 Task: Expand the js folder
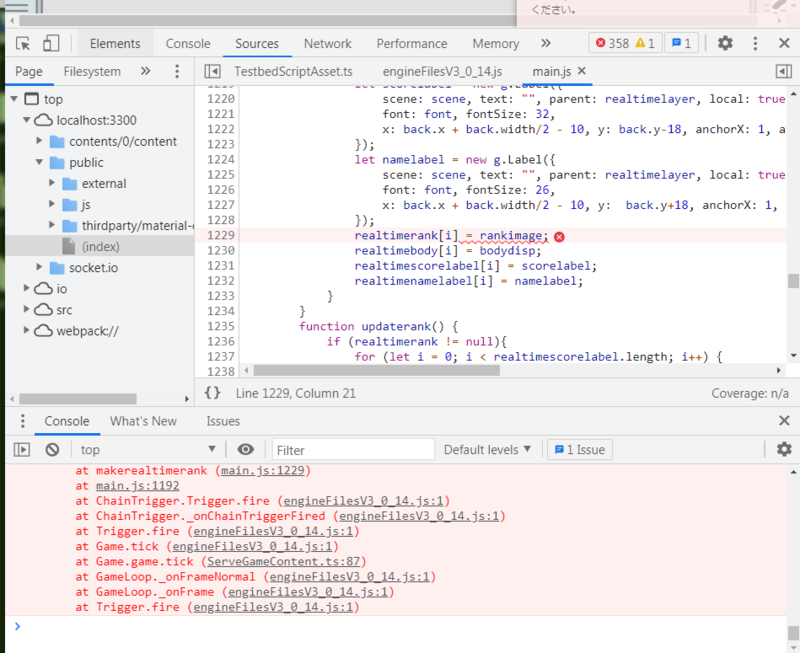coord(52,204)
